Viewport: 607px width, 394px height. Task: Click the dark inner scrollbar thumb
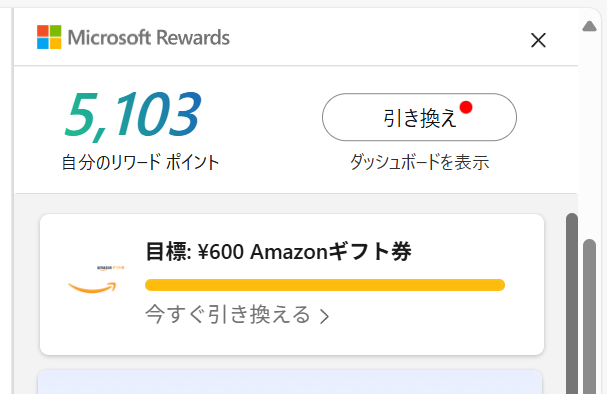click(x=572, y=303)
